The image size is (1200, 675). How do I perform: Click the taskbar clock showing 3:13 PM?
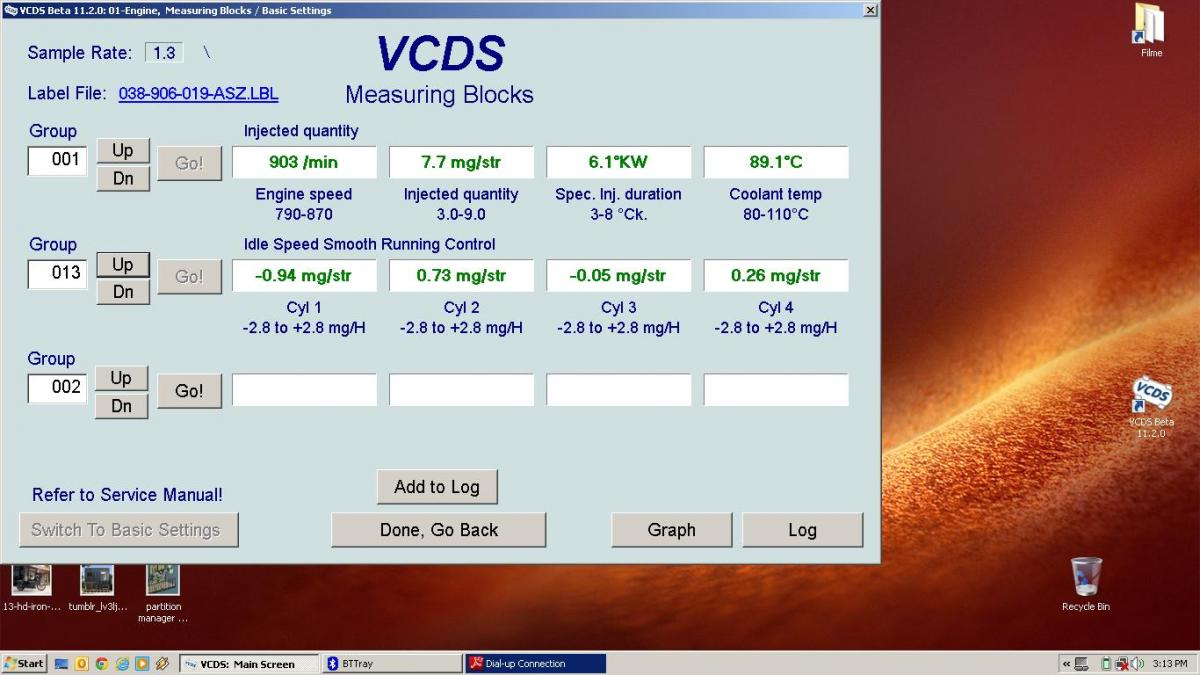click(1170, 664)
